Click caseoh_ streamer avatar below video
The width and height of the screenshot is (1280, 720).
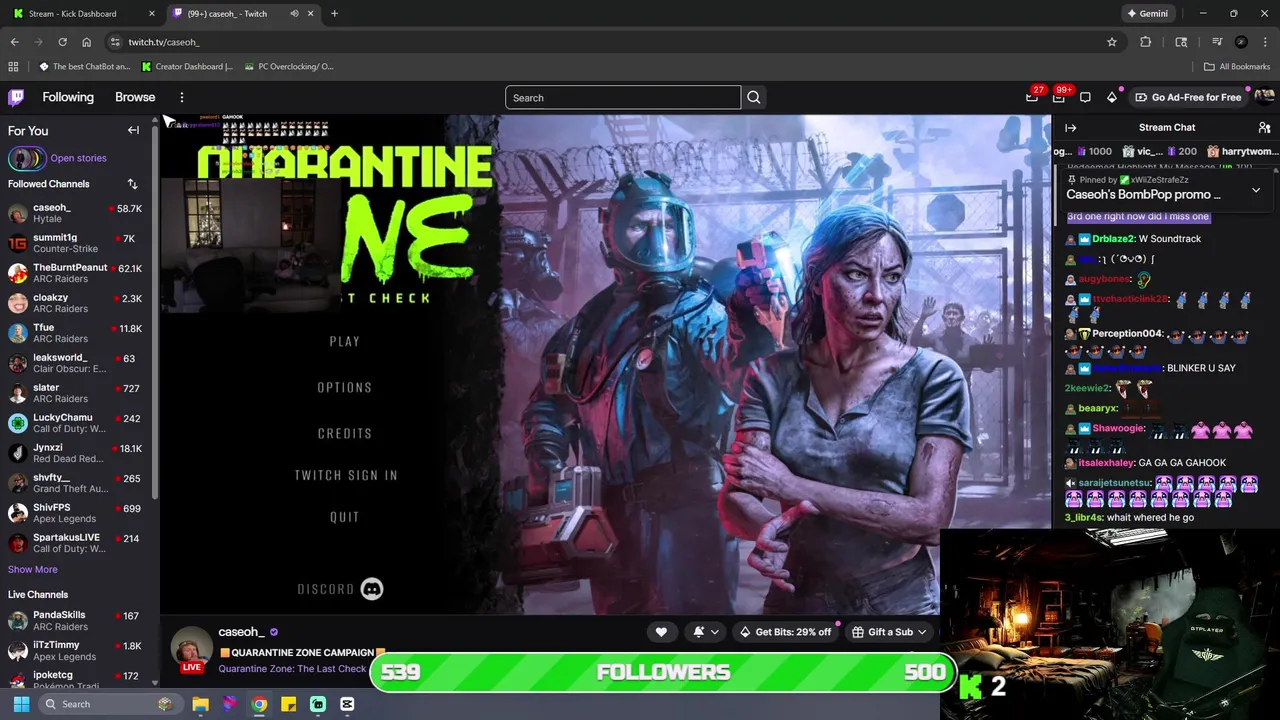(x=191, y=649)
